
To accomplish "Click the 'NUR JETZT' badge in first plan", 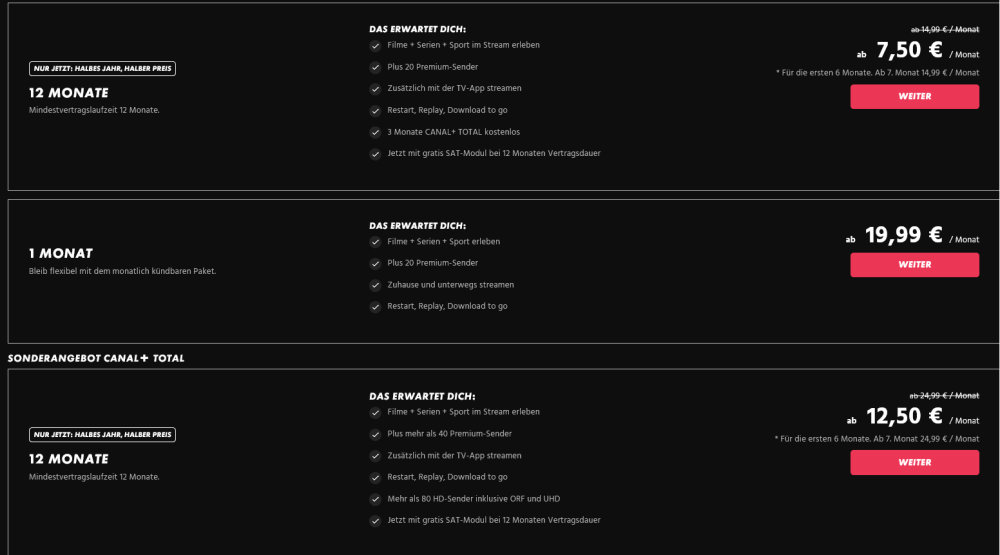I will pos(103,69).
